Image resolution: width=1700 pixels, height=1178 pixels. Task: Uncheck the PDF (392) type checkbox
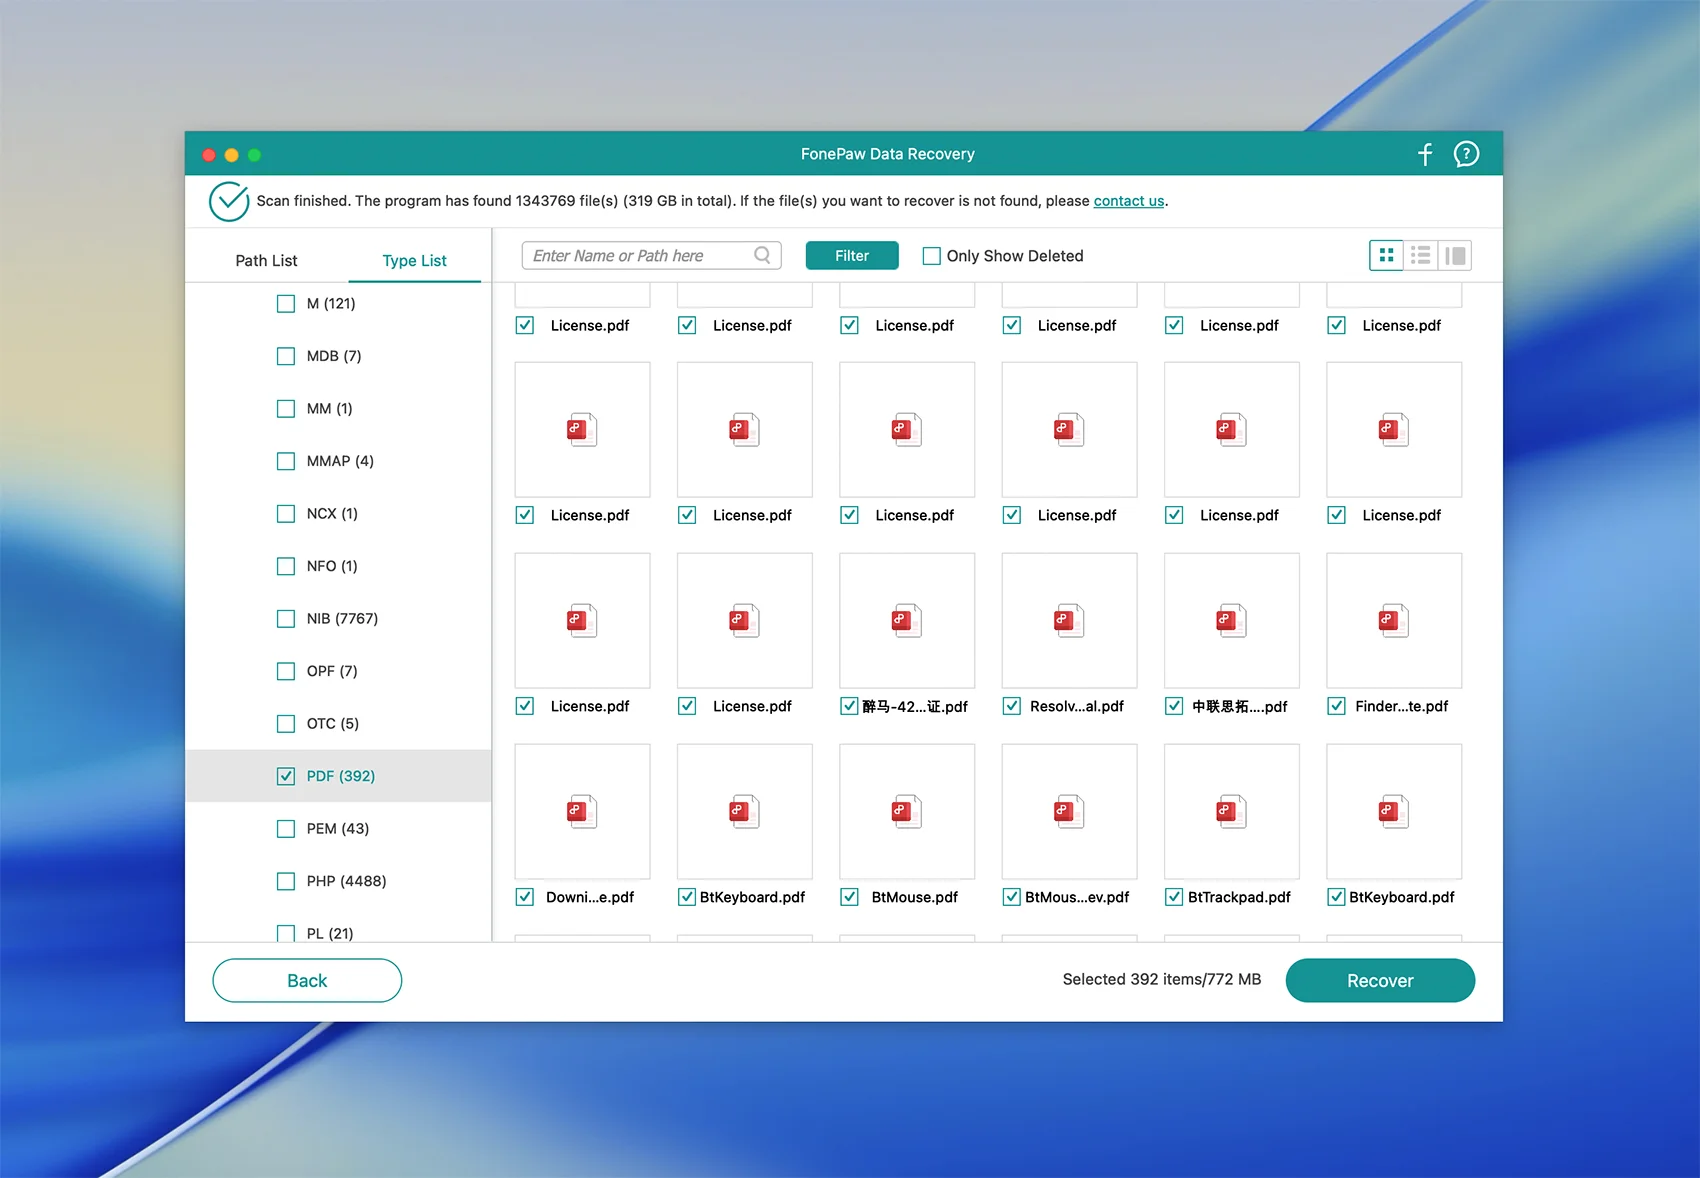point(286,776)
